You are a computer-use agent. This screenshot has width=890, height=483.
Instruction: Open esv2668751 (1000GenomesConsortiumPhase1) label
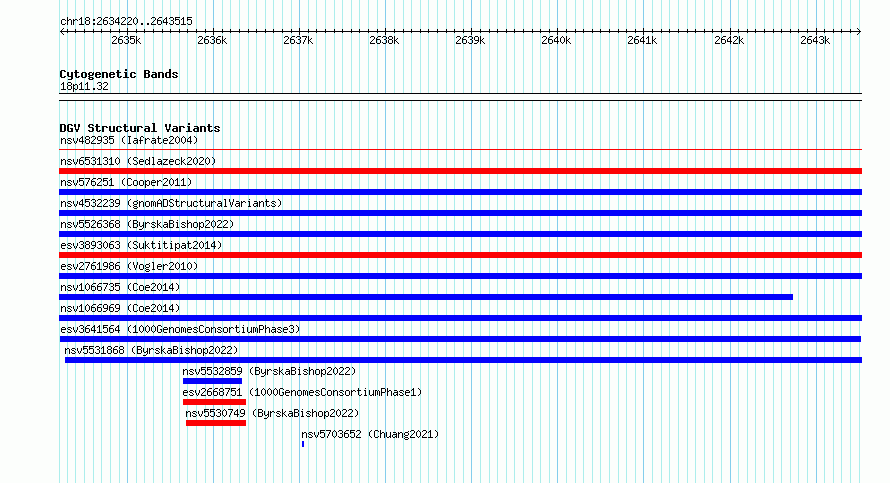tap(302, 392)
